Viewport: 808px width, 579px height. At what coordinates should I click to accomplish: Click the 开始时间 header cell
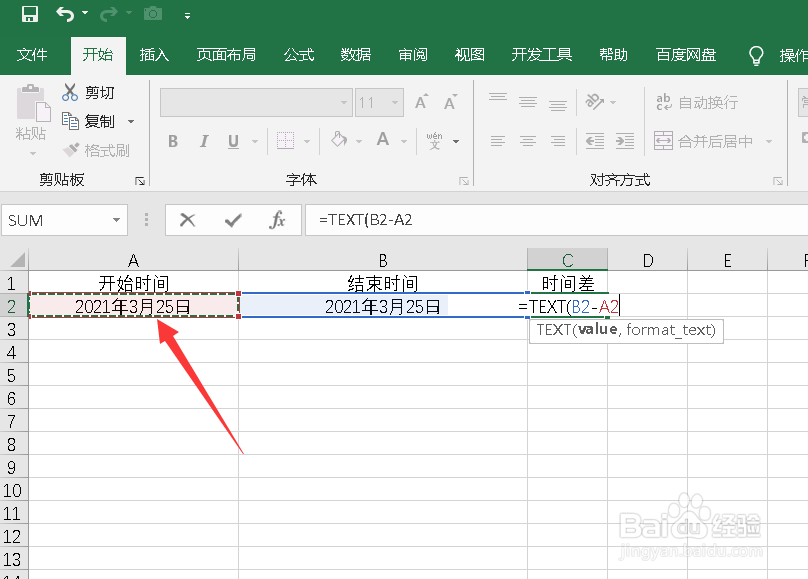pos(133,283)
